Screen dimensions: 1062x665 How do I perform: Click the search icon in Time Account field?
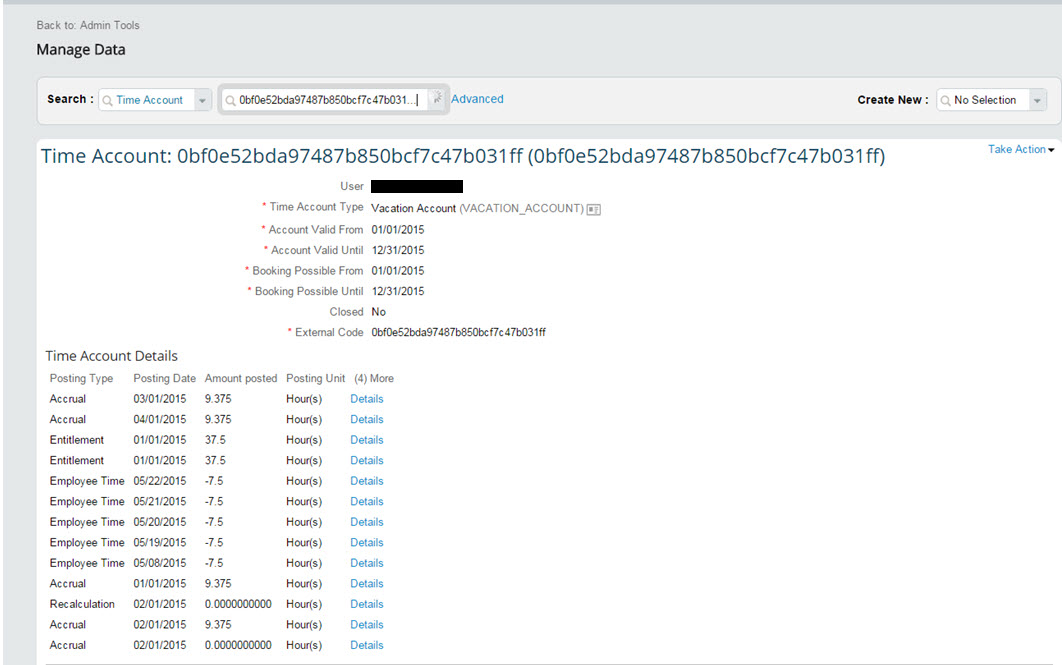click(x=108, y=100)
